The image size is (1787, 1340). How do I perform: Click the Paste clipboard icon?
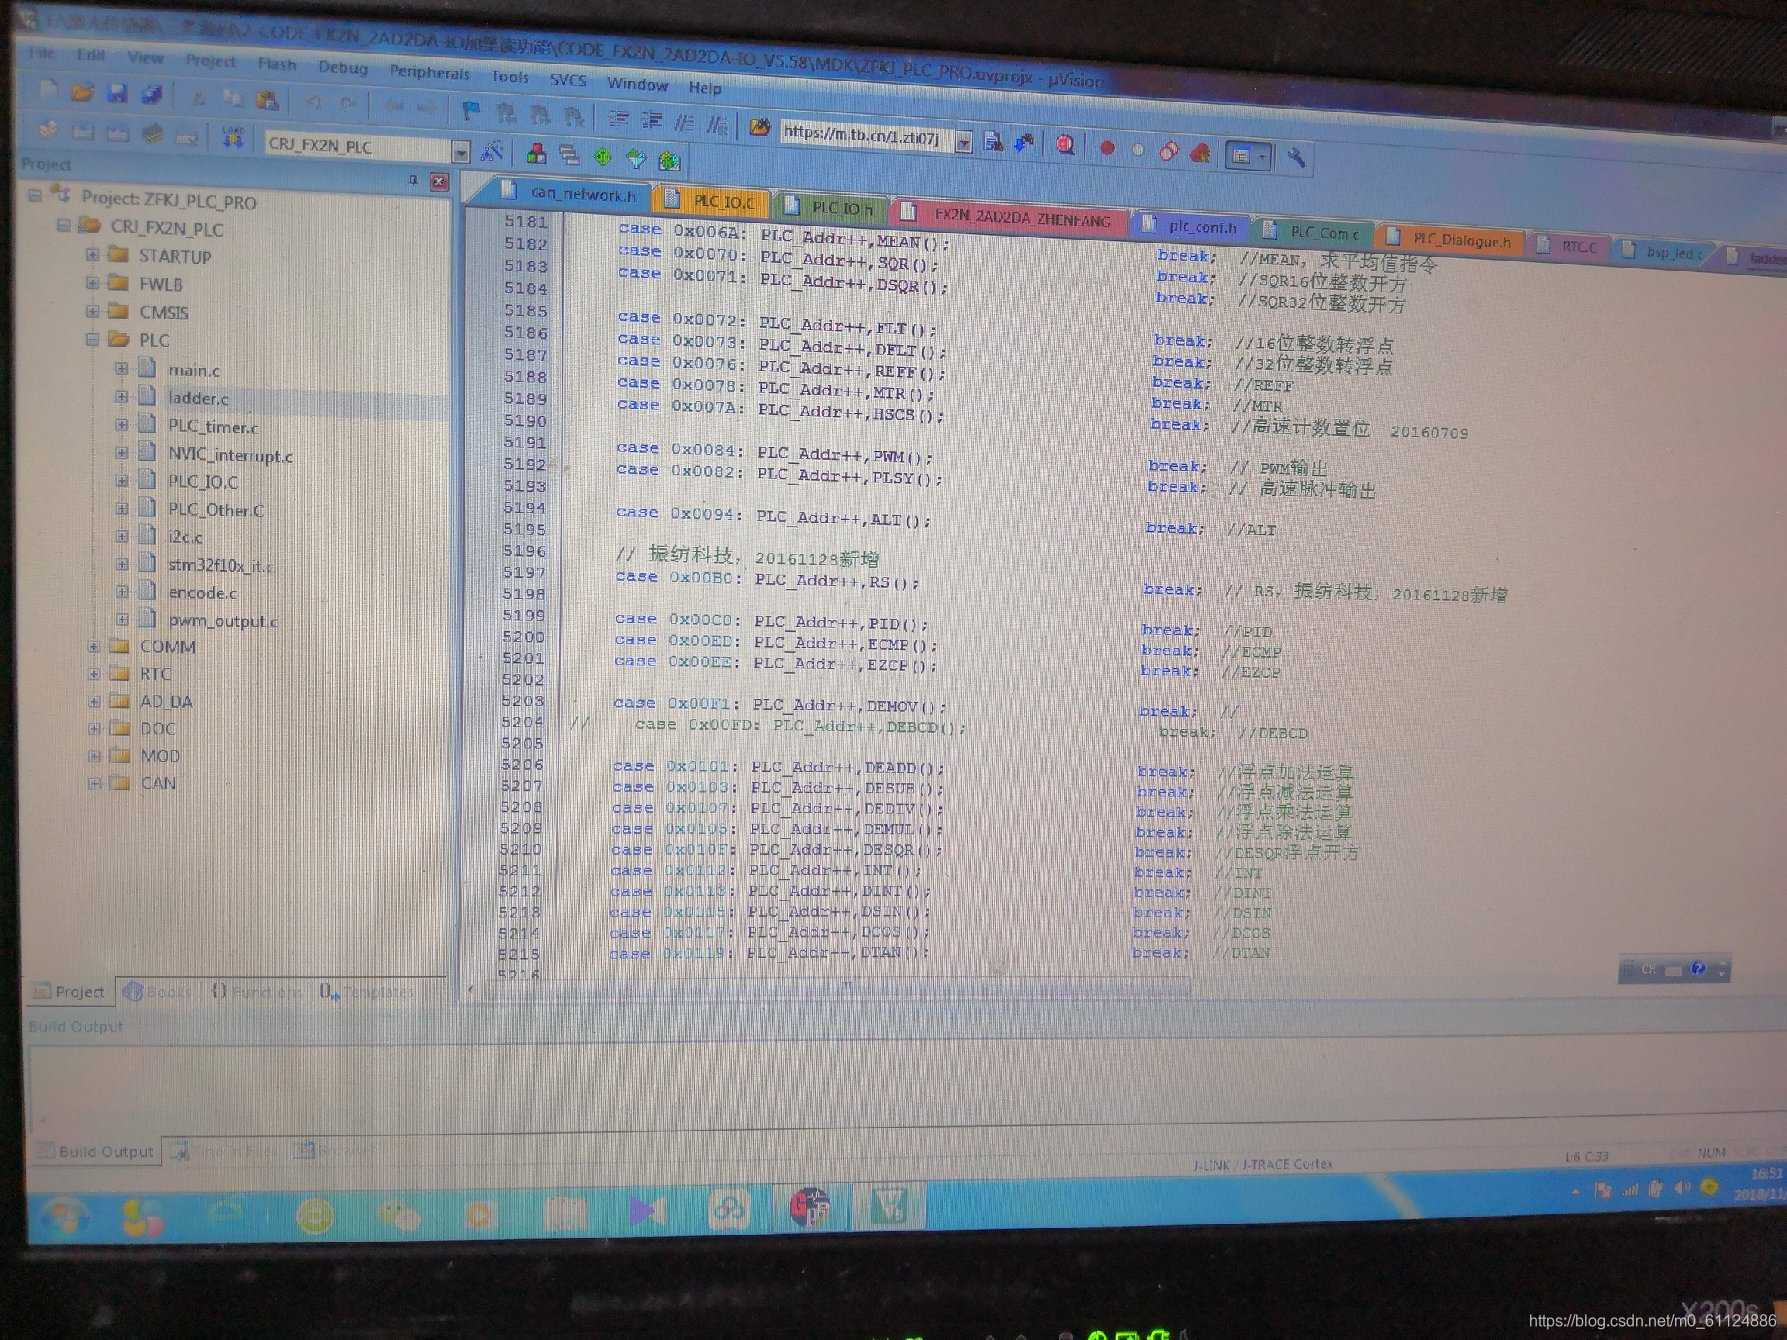[267, 100]
